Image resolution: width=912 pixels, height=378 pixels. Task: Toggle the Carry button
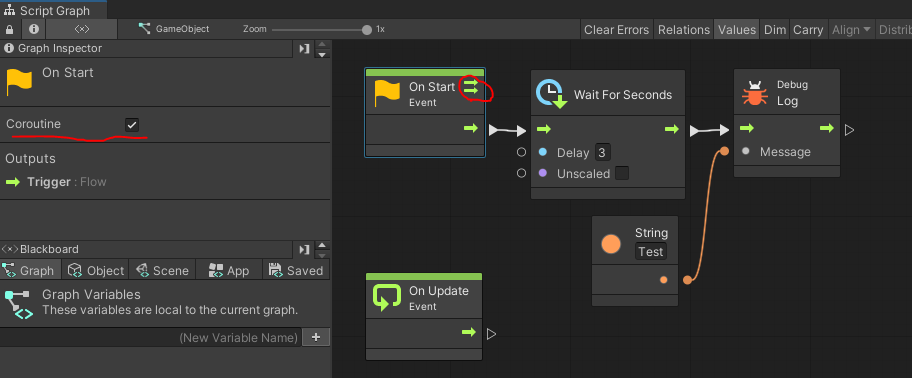808,30
